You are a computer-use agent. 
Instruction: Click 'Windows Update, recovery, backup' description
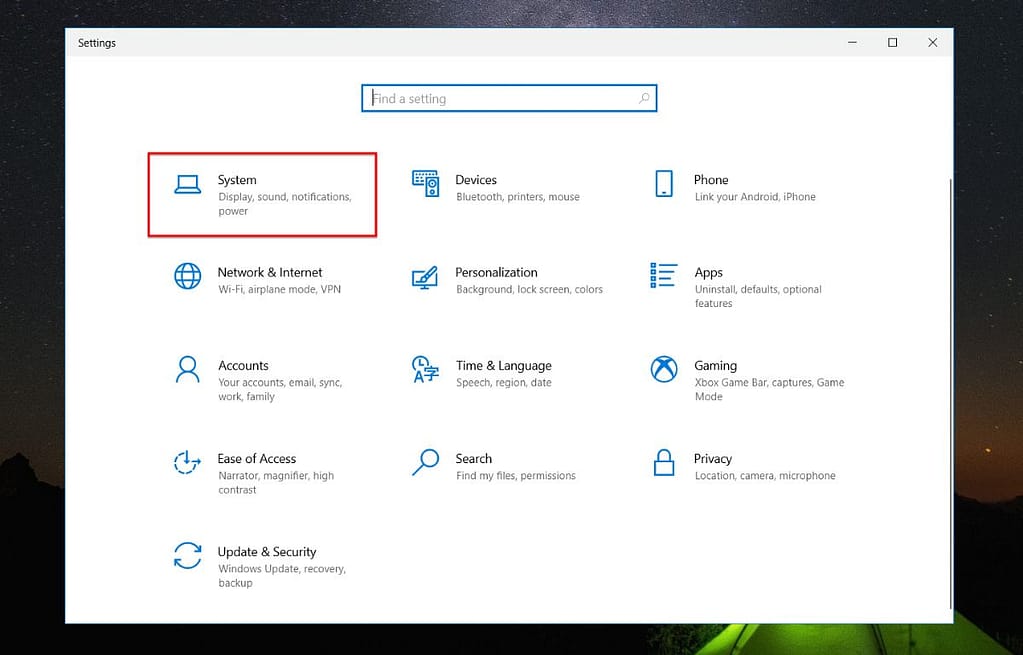point(282,575)
